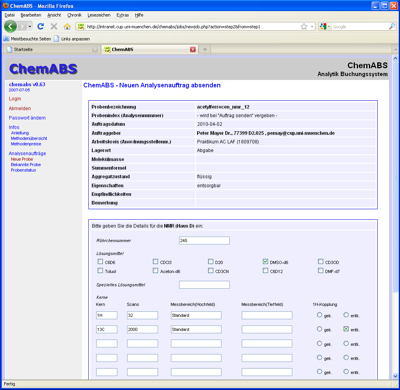Open the Lesezeichen menu

pyautogui.click(x=99, y=15)
